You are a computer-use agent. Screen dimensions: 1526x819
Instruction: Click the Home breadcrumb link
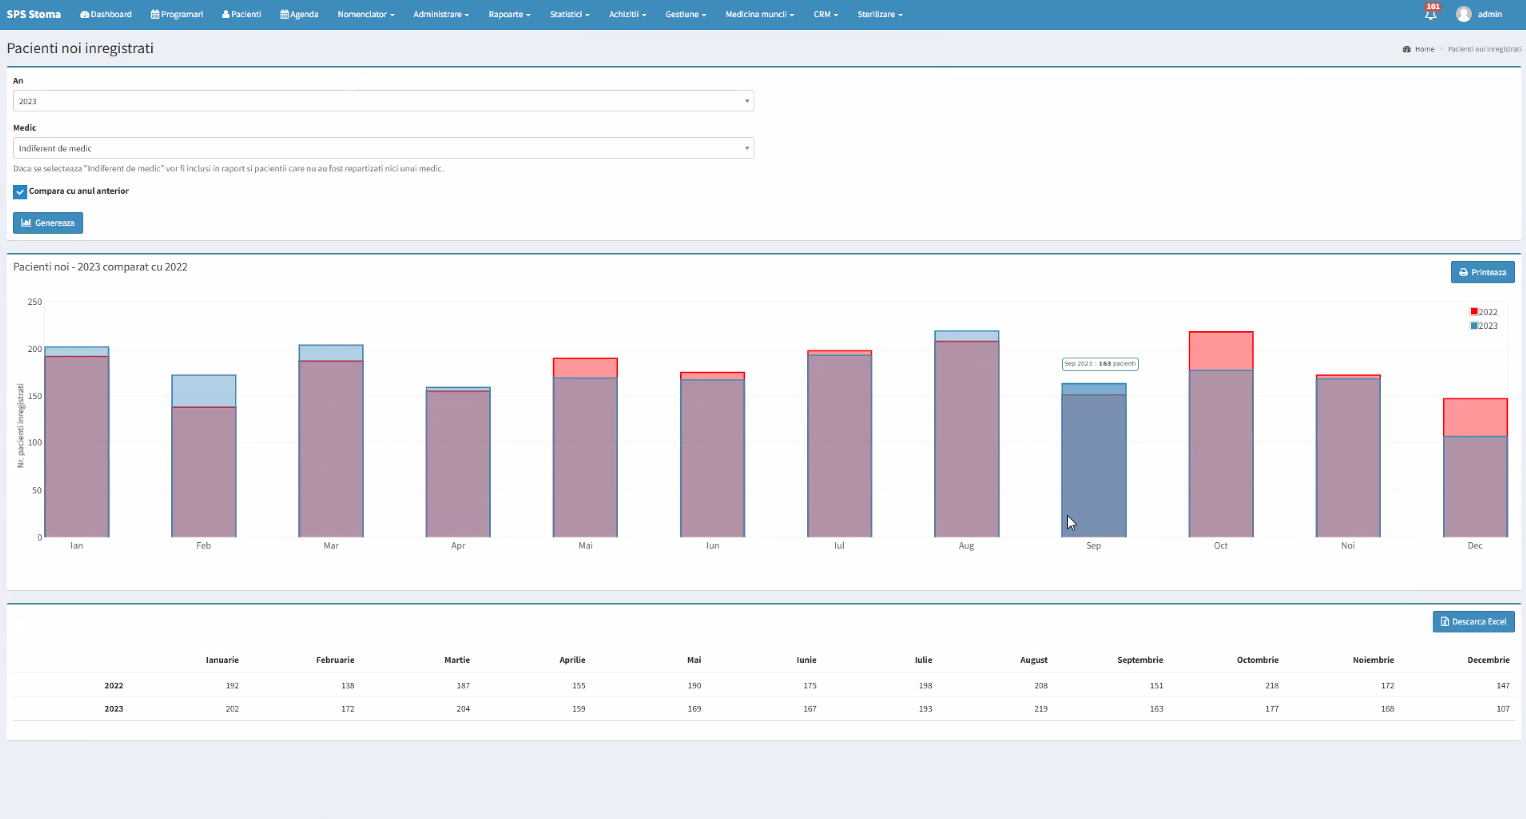[x=1423, y=49]
